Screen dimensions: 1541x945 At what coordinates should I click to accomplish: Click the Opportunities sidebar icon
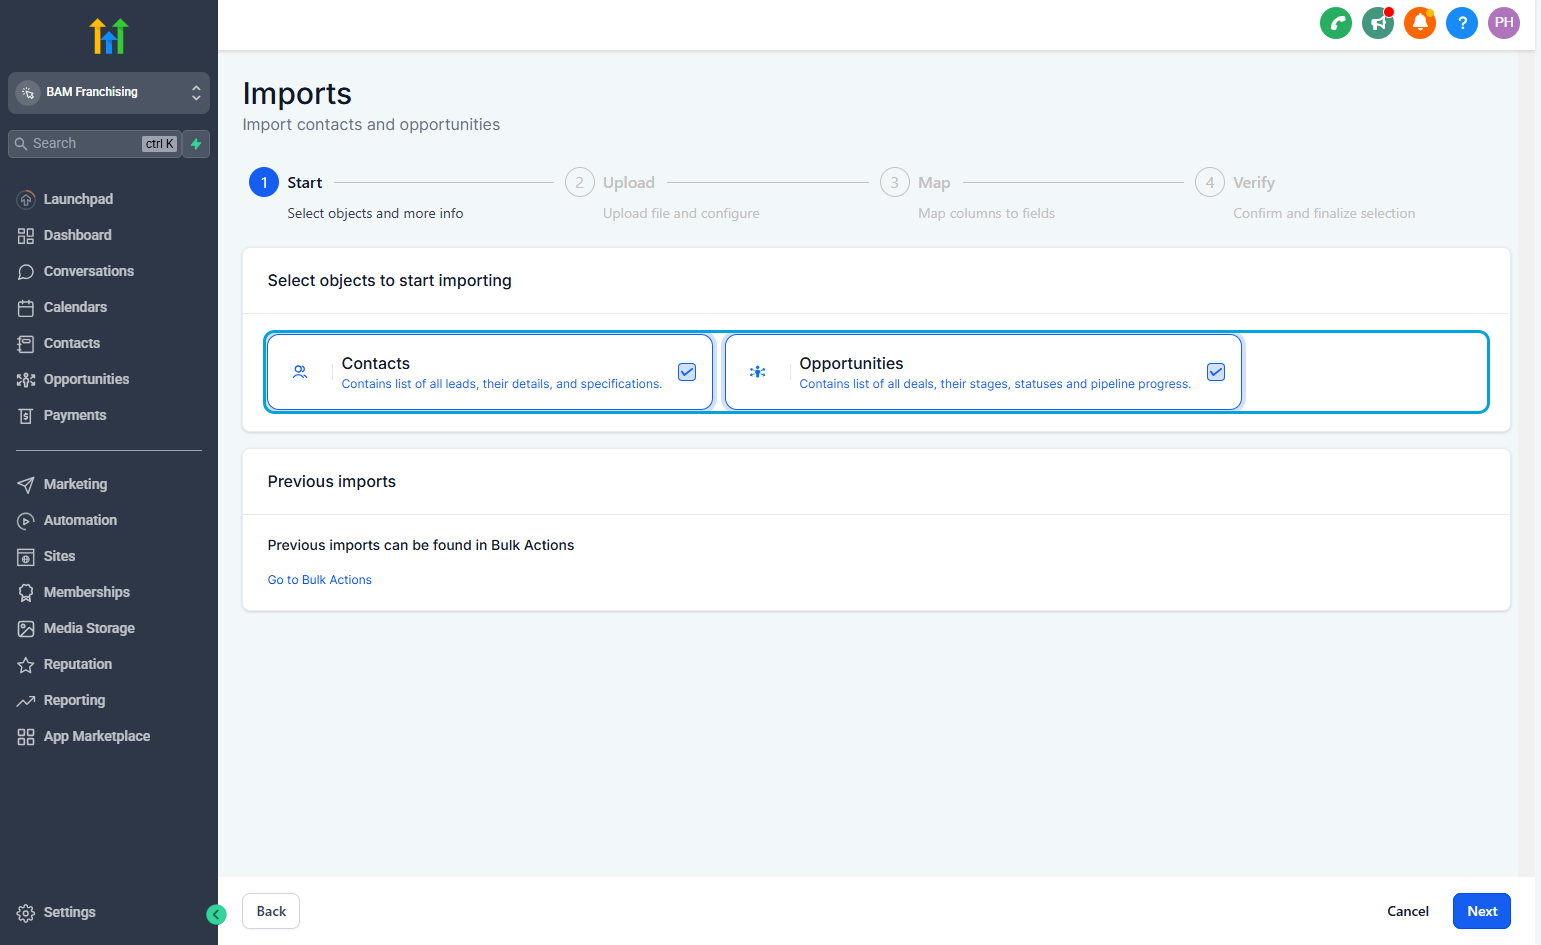click(x=26, y=379)
